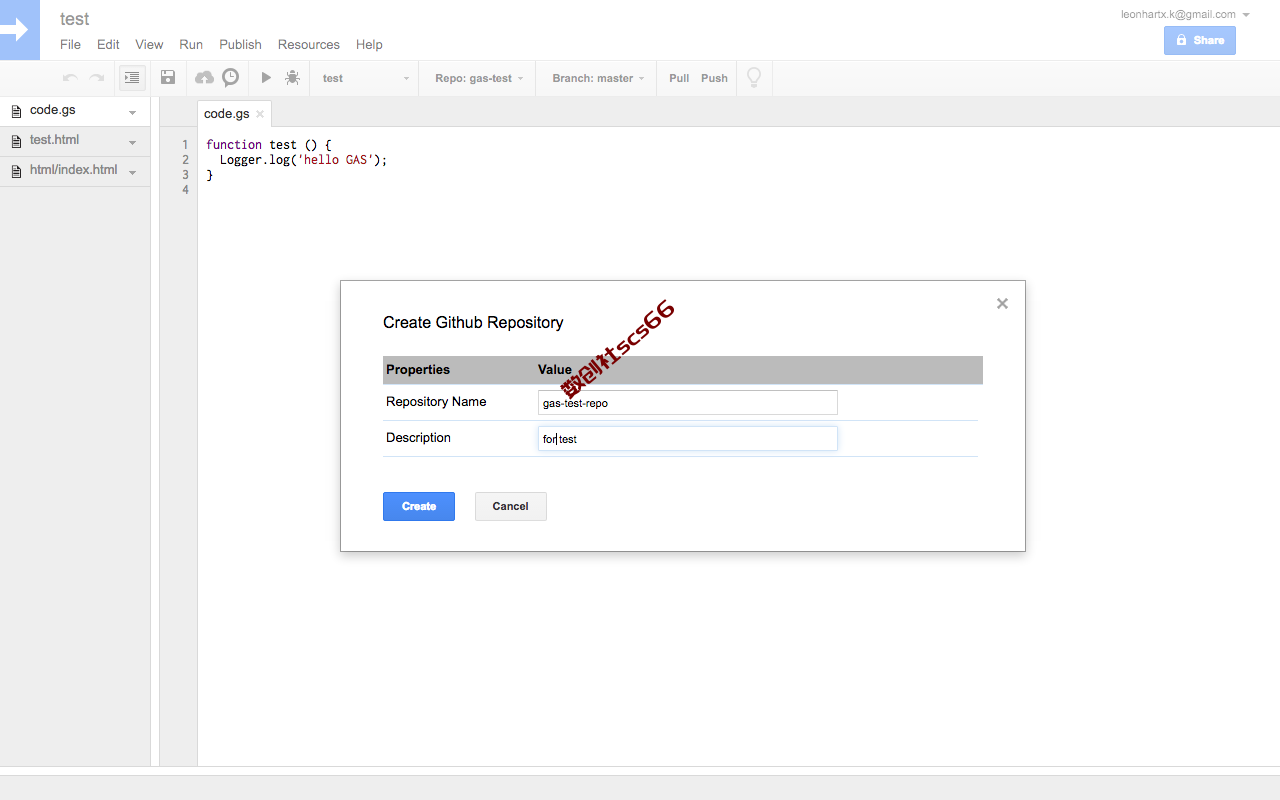The image size is (1280, 800).
Task: Open the View menu
Action: pyautogui.click(x=149, y=44)
